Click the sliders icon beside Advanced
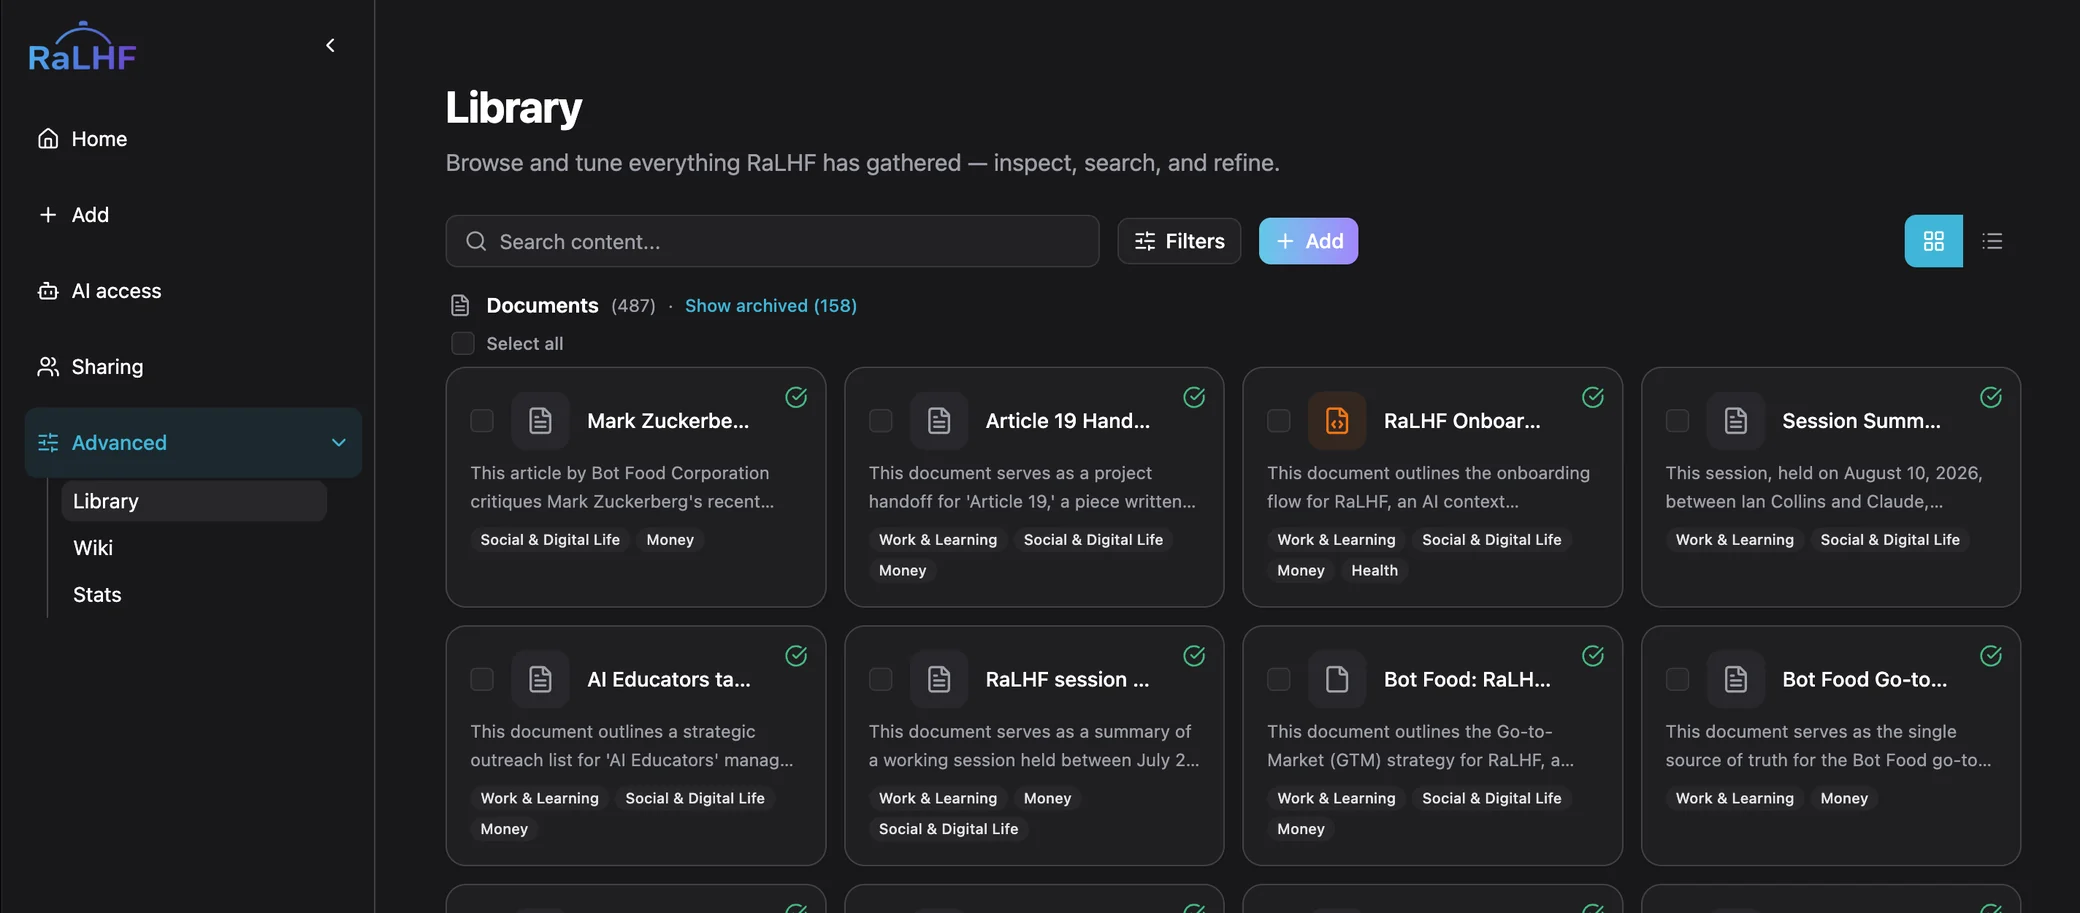The image size is (2080, 913). click(x=48, y=443)
